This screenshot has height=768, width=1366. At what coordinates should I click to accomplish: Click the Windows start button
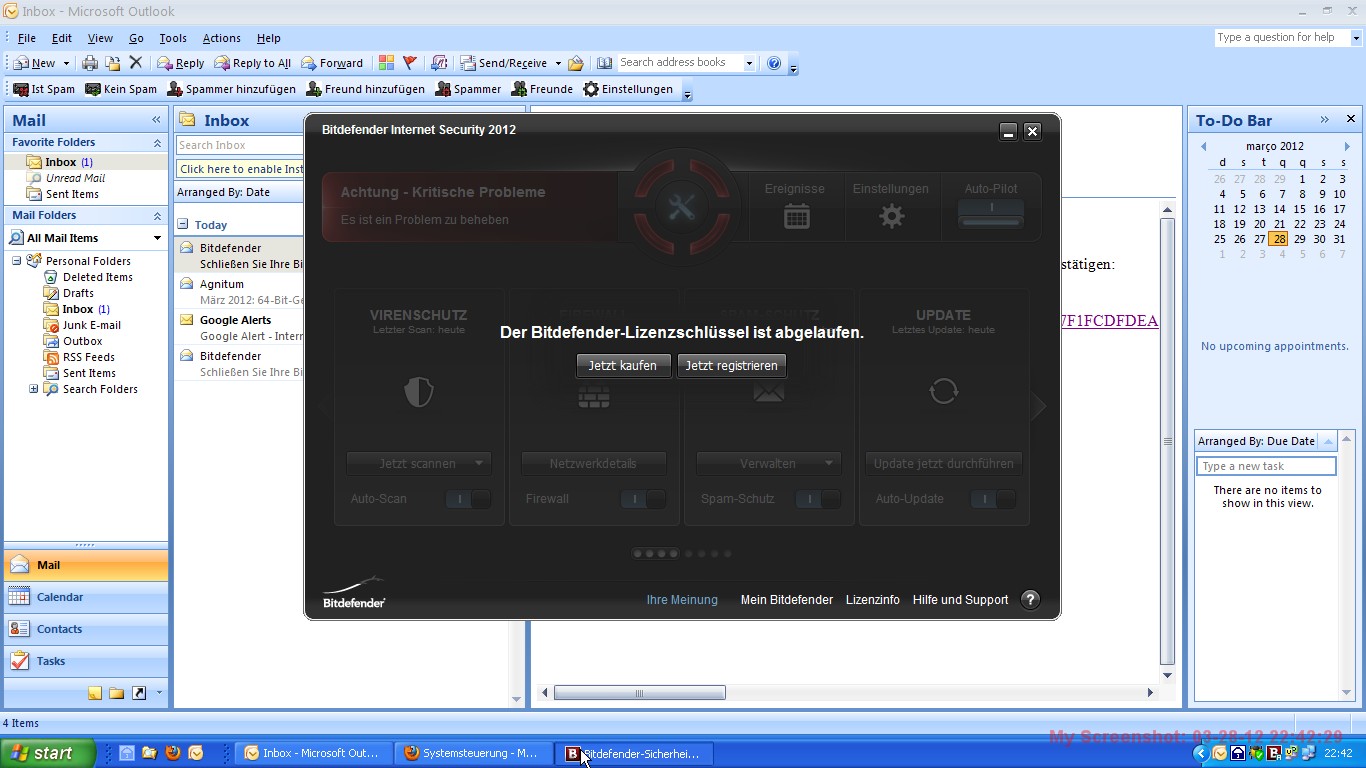pos(48,753)
